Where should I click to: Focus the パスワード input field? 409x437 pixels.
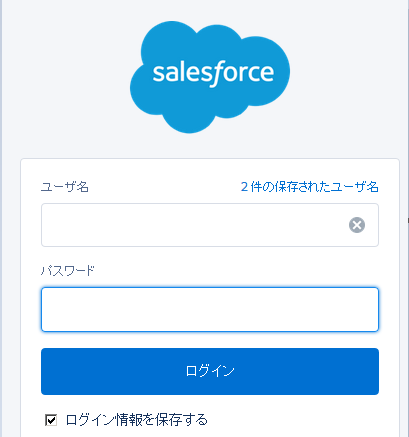(x=210, y=309)
